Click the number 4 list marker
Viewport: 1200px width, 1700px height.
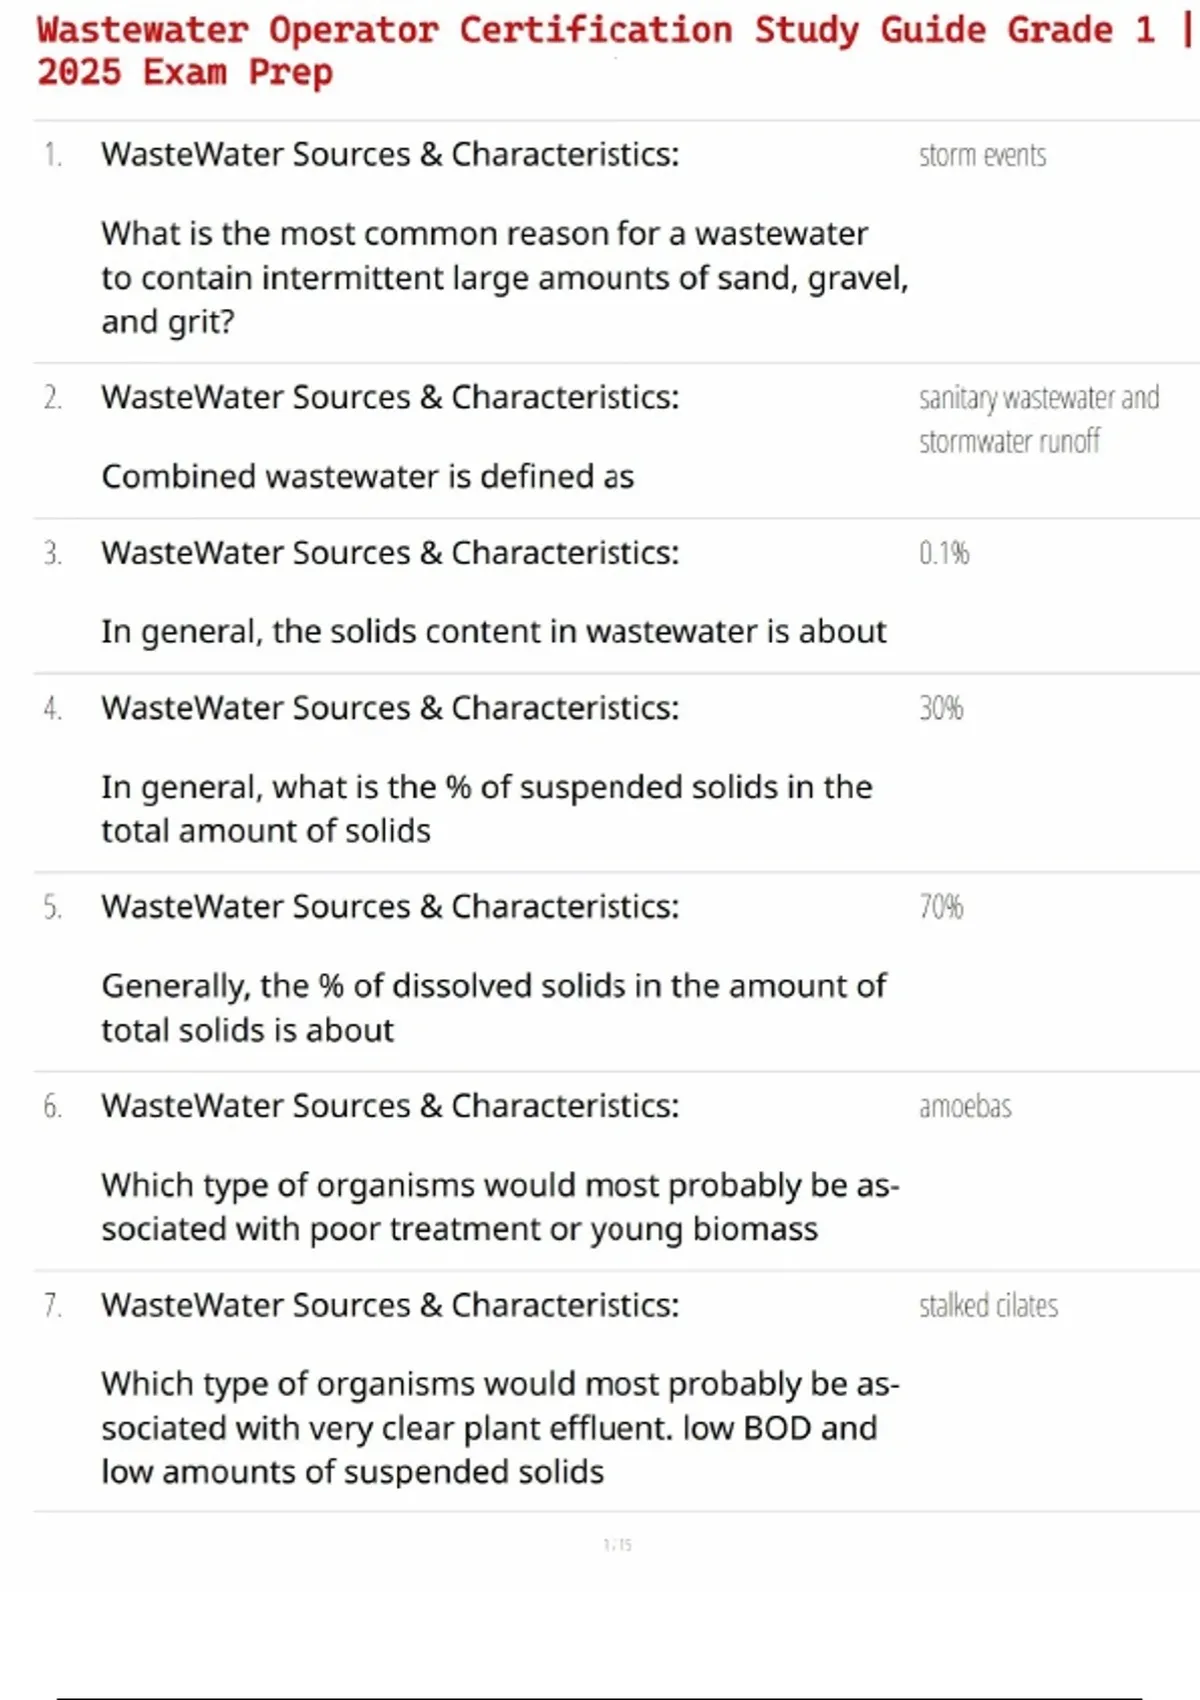[x=52, y=709]
